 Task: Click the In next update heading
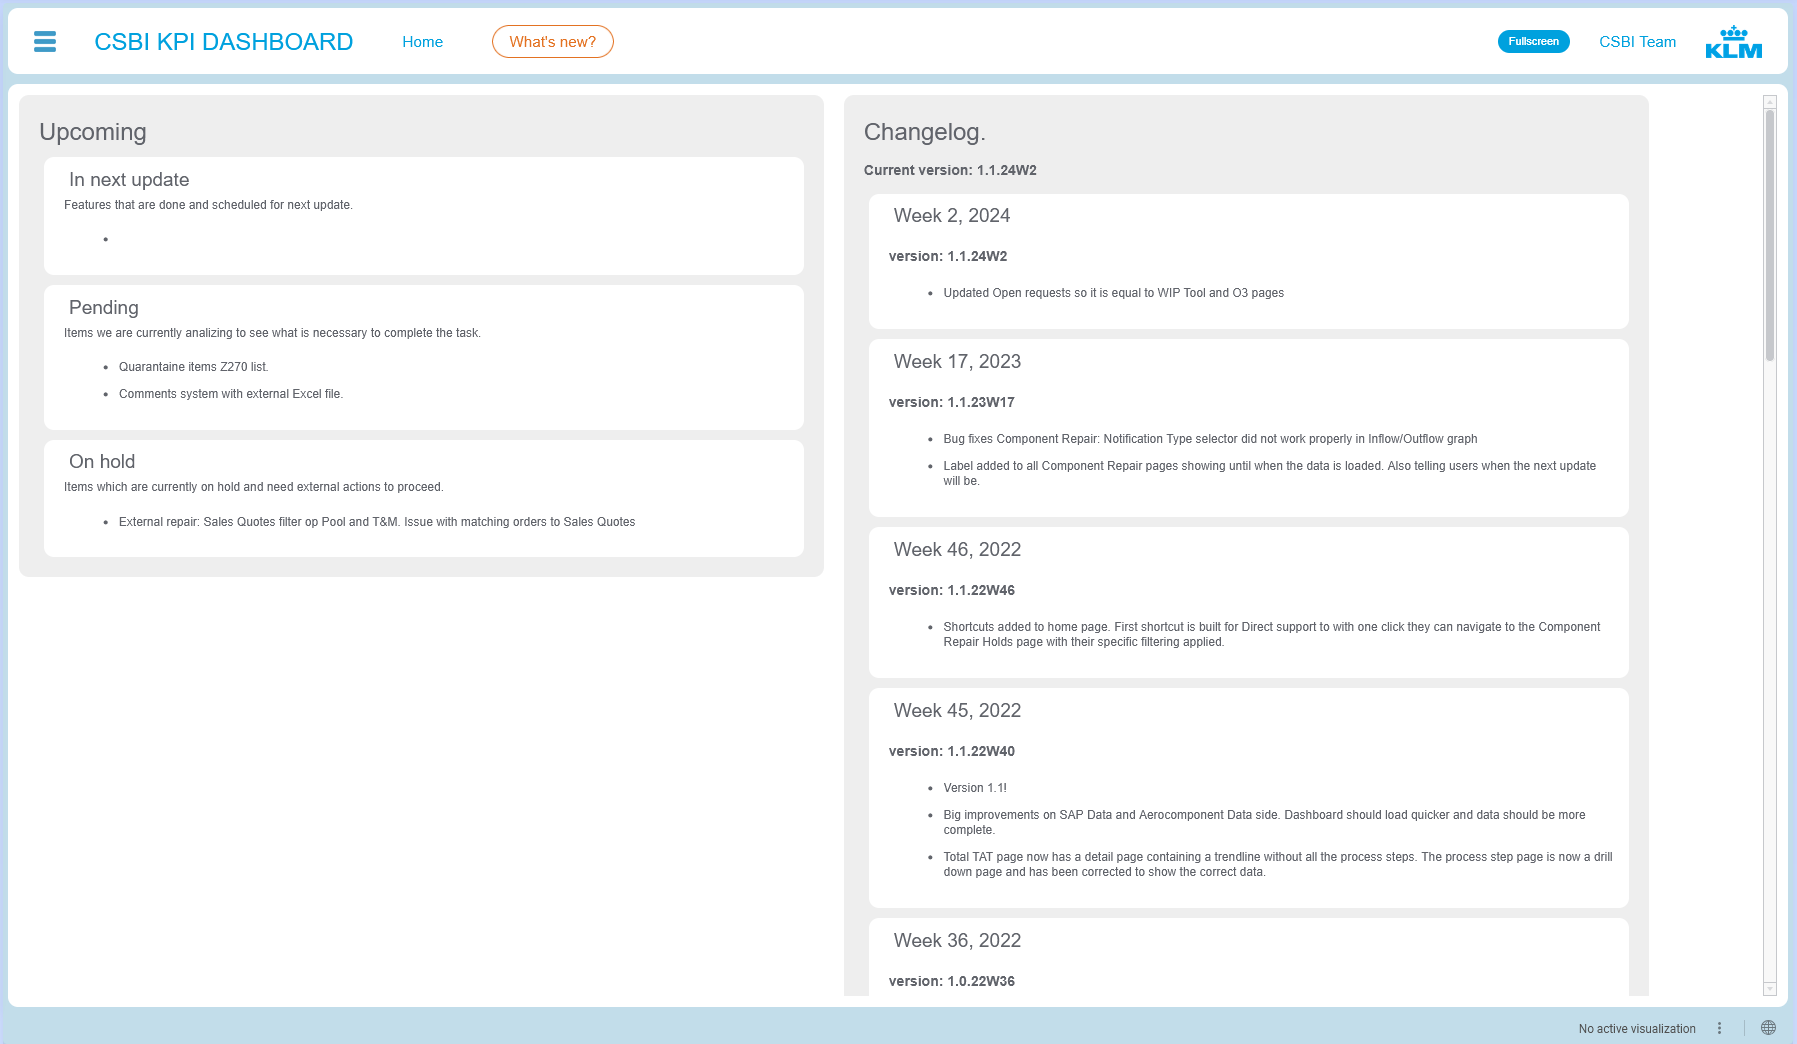click(x=129, y=180)
